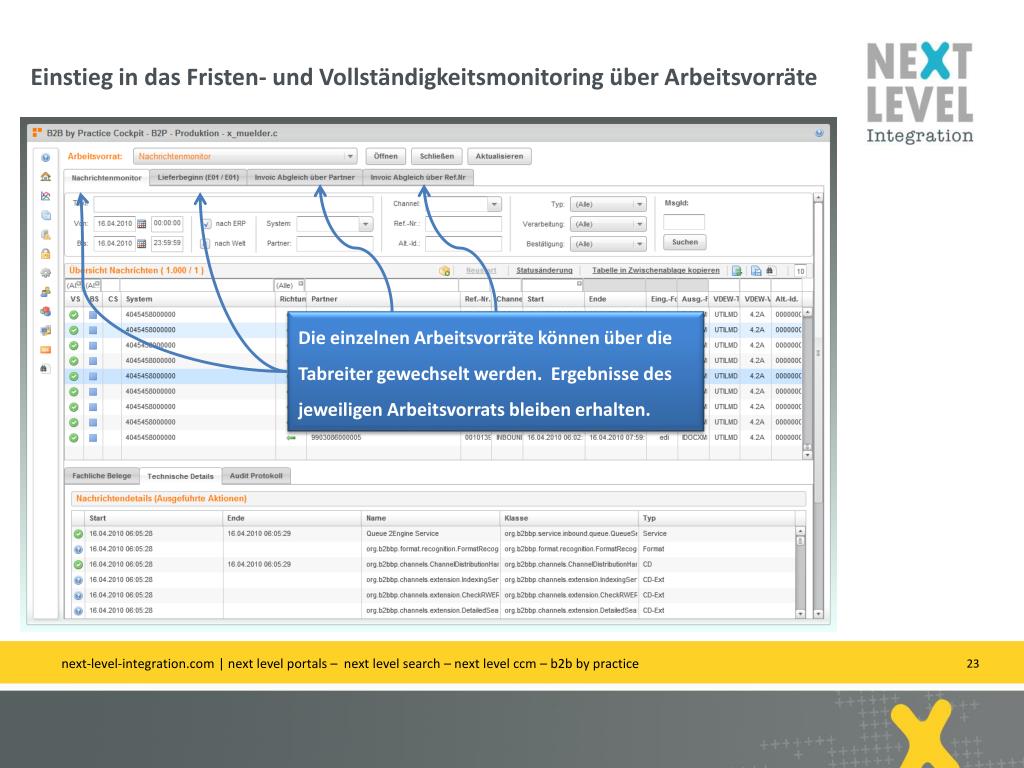
Task: Switch to Technische Details tab
Action: click(180, 476)
